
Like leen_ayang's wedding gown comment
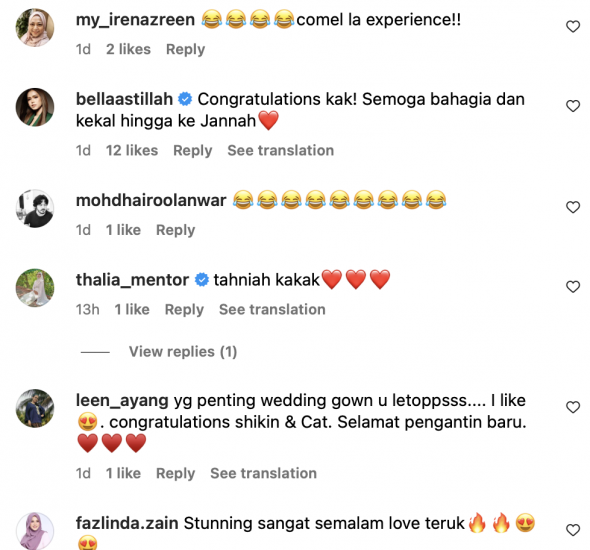(573, 407)
